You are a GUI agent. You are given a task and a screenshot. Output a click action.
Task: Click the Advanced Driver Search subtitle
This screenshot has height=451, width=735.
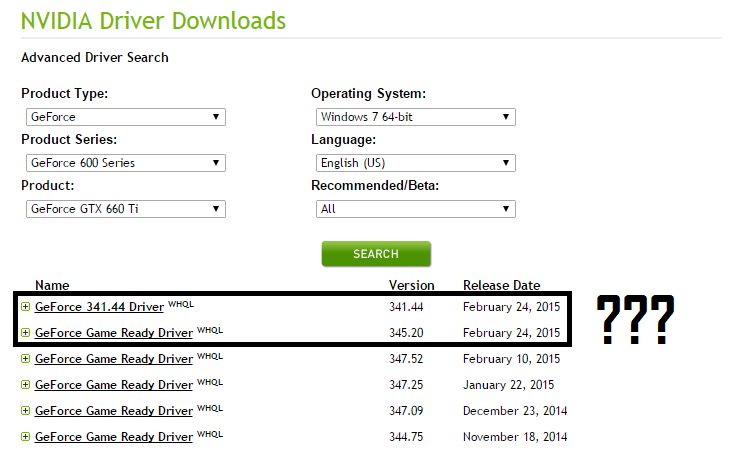[x=95, y=57]
